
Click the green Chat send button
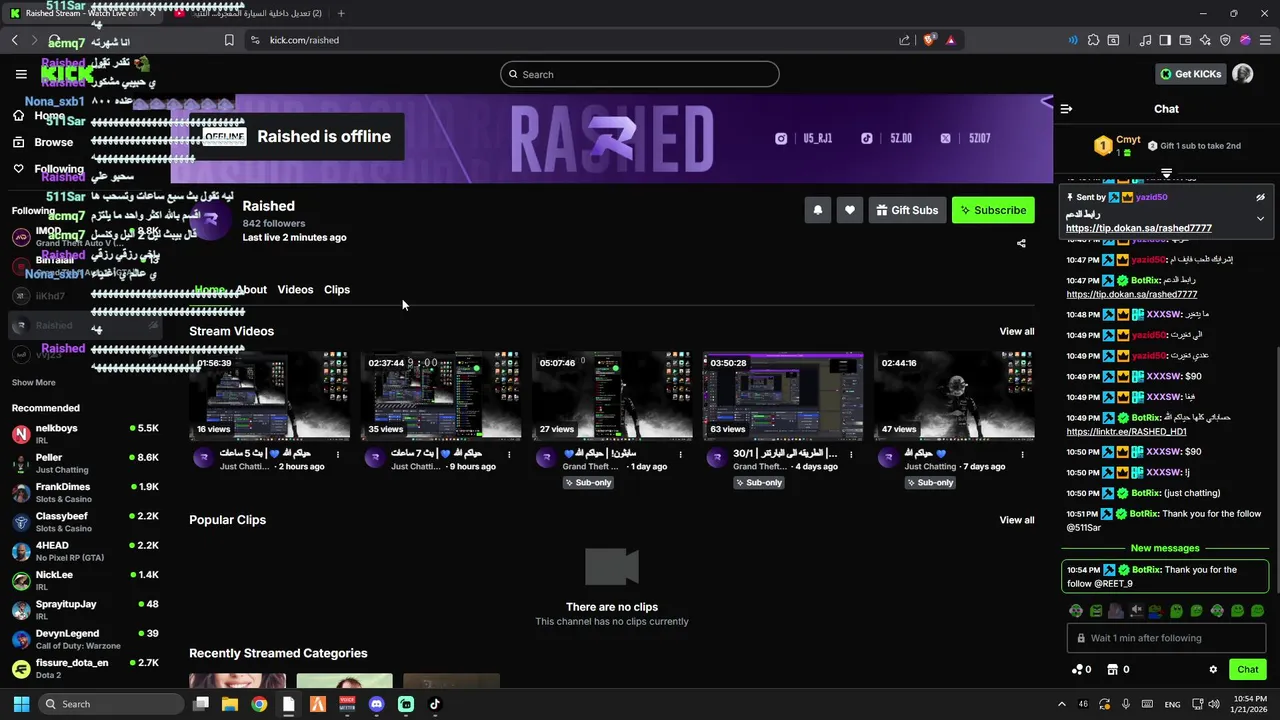pyautogui.click(x=1248, y=670)
